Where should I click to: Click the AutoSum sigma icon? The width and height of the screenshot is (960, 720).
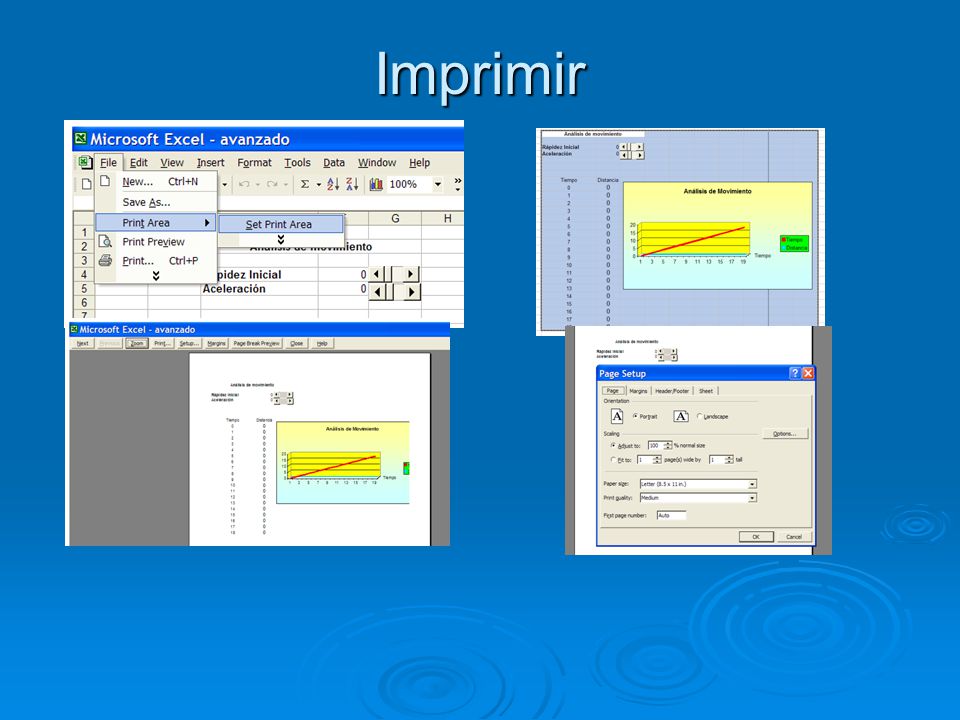point(304,184)
